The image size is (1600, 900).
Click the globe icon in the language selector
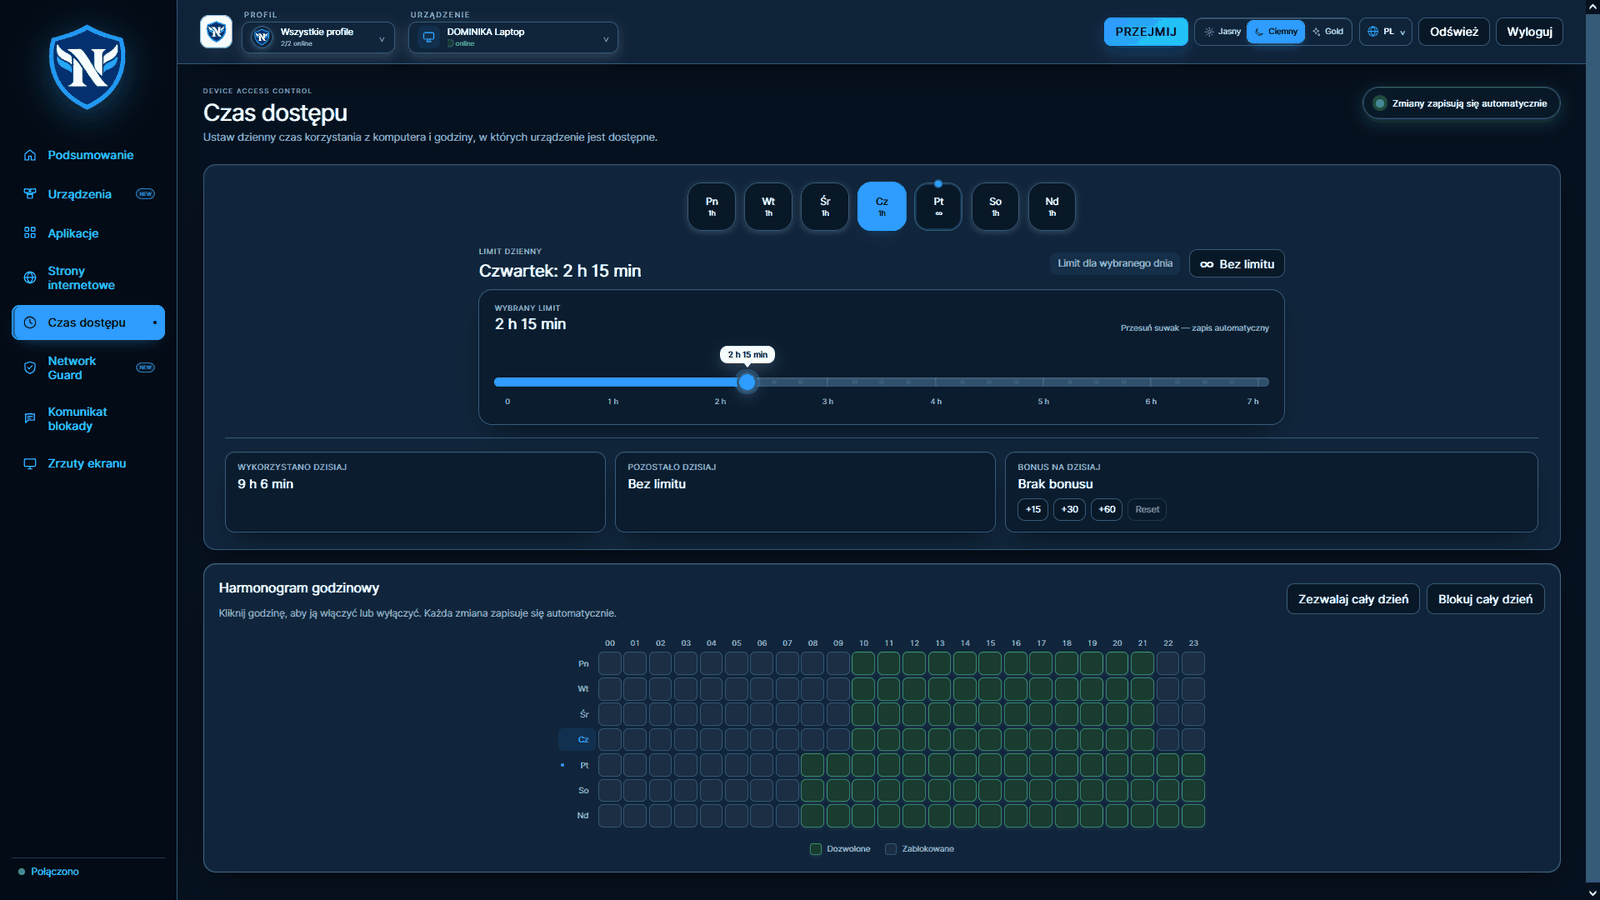1373,32
